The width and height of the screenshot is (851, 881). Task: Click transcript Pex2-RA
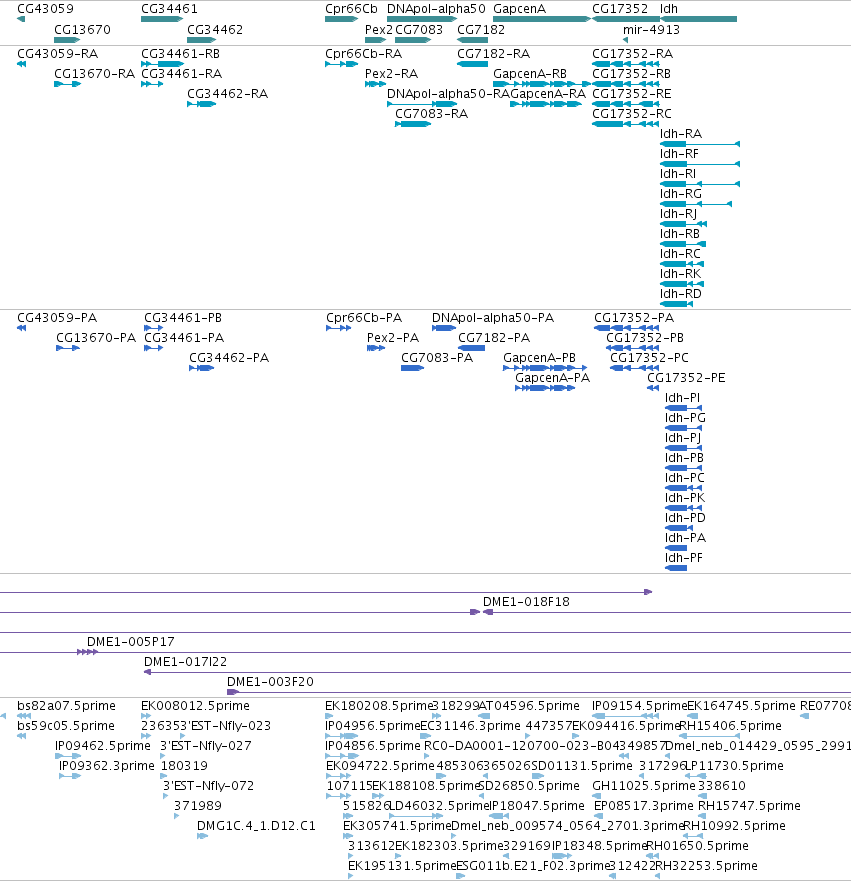(x=392, y=74)
